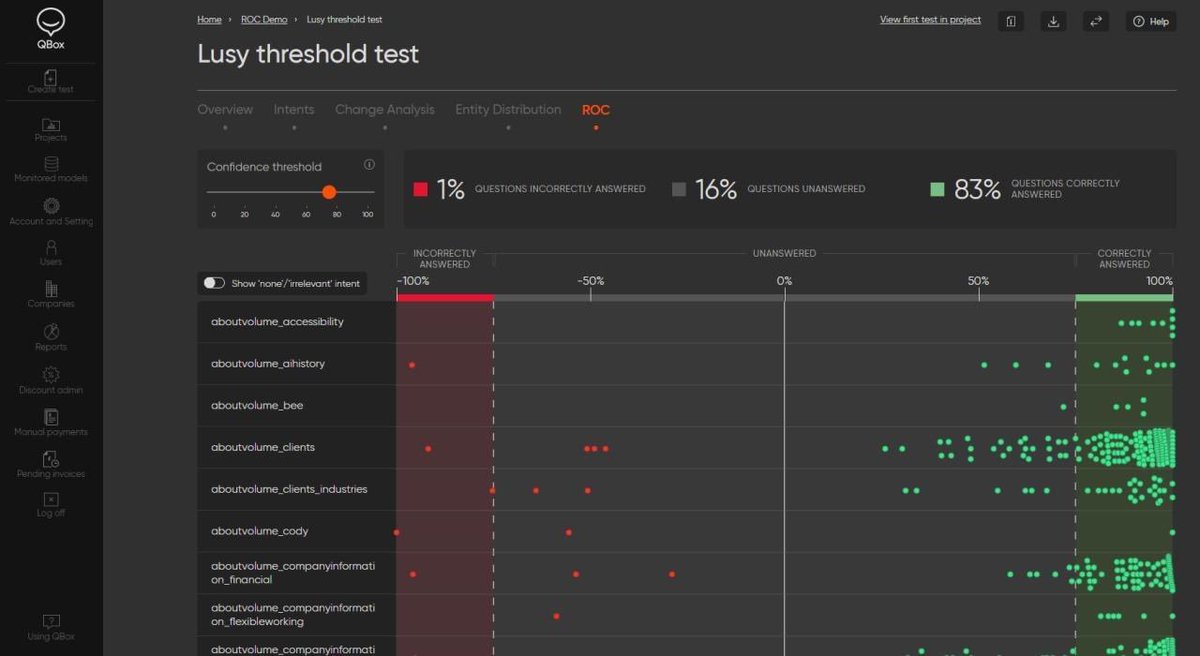Click the Lusy threshold test breadcrumb
This screenshot has width=1200, height=656.
[x=344, y=20]
